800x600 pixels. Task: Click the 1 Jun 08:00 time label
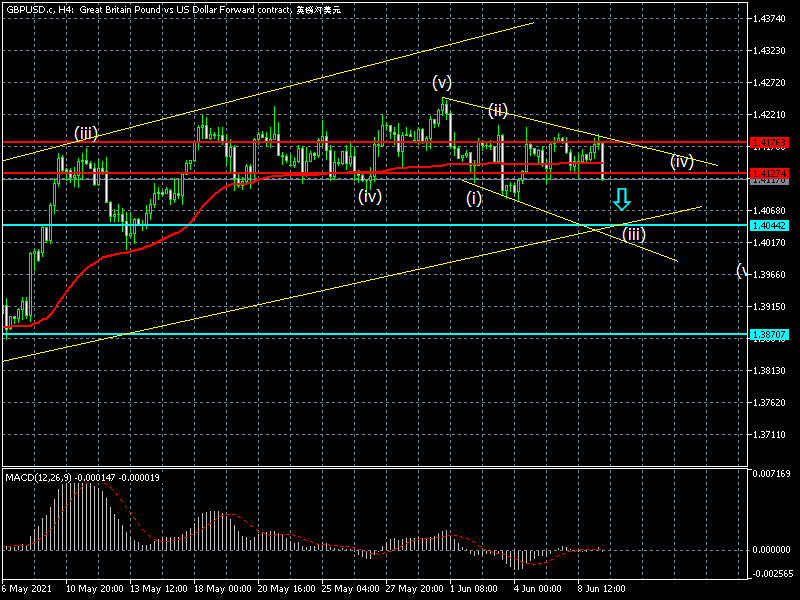[474, 589]
